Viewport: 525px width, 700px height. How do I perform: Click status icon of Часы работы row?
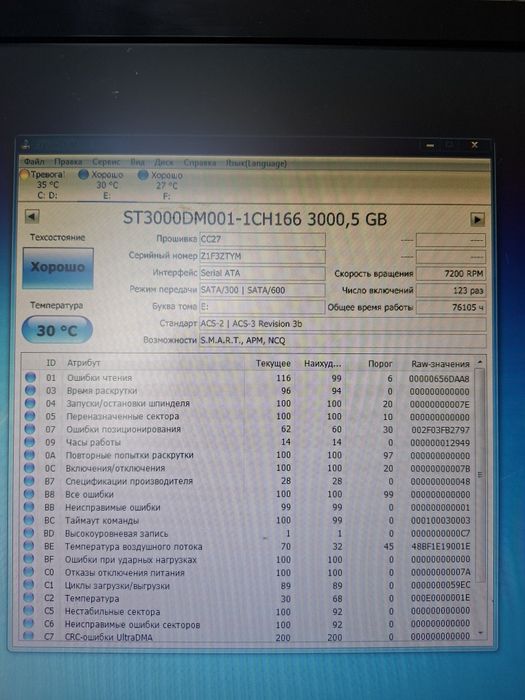point(29,442)
